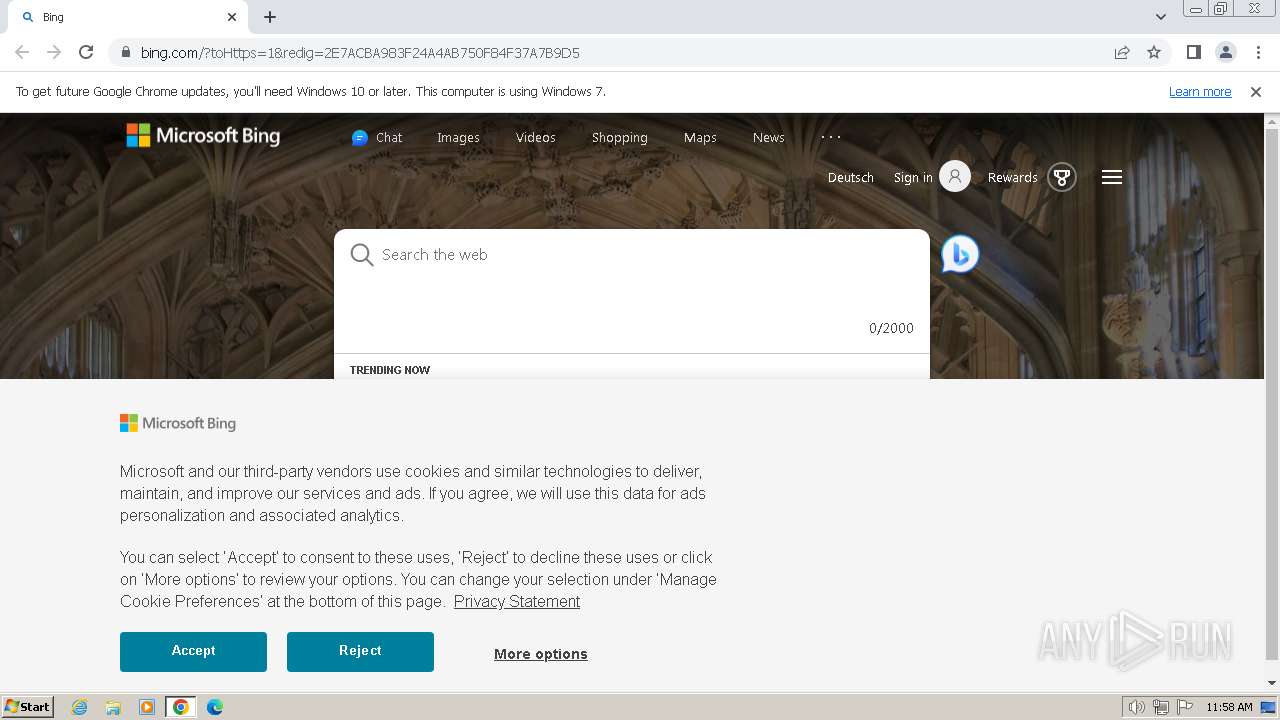Dismiss the Chrome update infobar
Image resolution: width=1280 pixels, height=720 pixels.
[1256, 91]
